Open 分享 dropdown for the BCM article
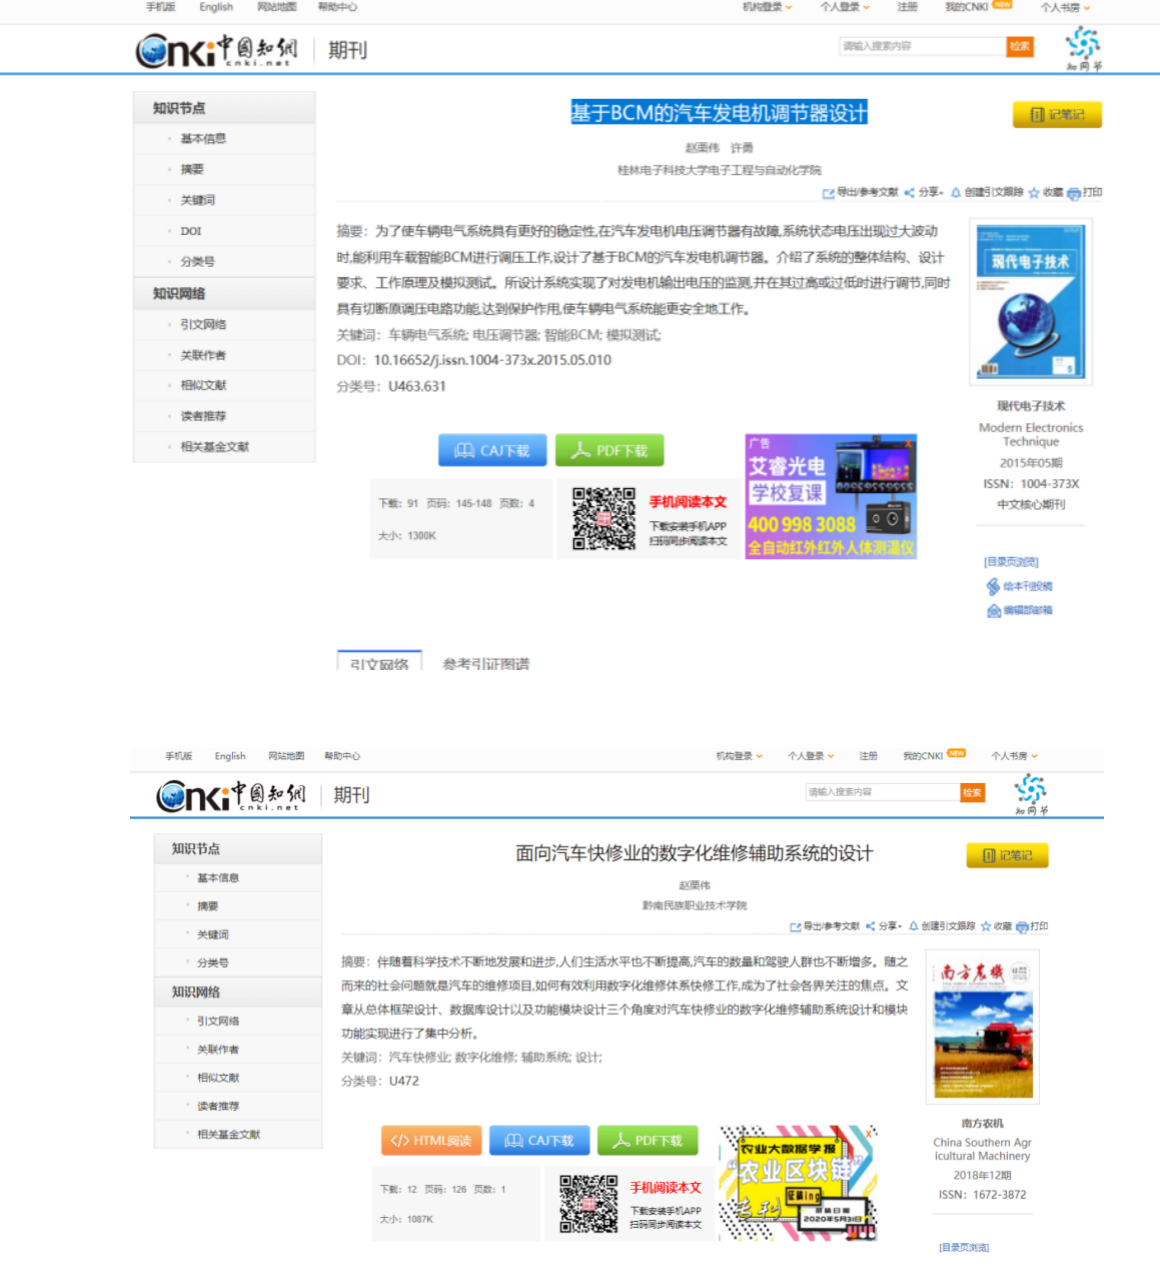 coord(924,192)
